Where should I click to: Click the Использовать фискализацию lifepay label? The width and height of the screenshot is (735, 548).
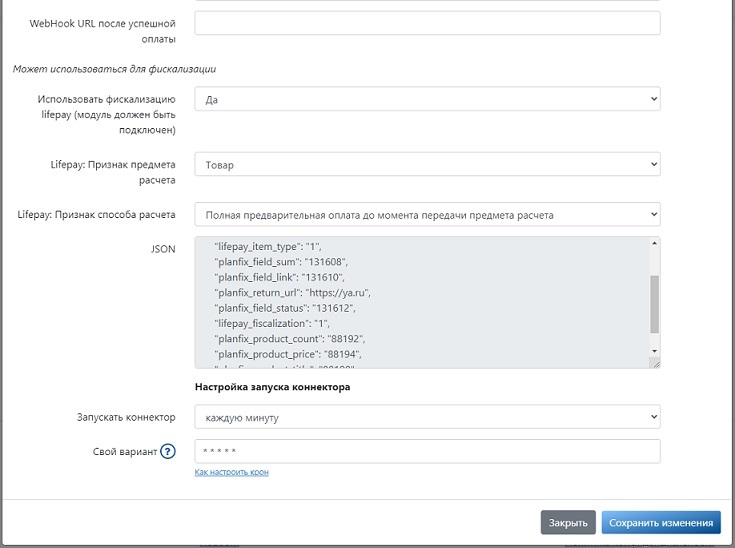click(106, 114)
